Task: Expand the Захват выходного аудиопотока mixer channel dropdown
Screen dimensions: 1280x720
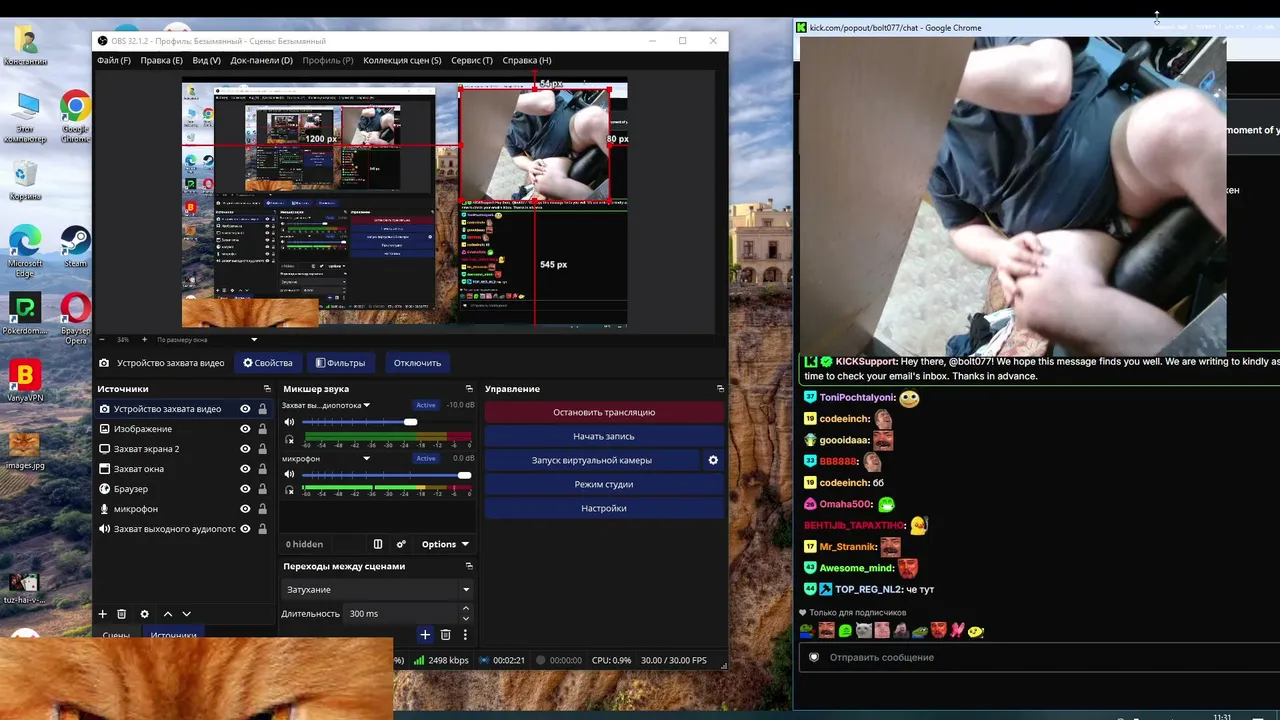Action: click(x=367, y=405)
